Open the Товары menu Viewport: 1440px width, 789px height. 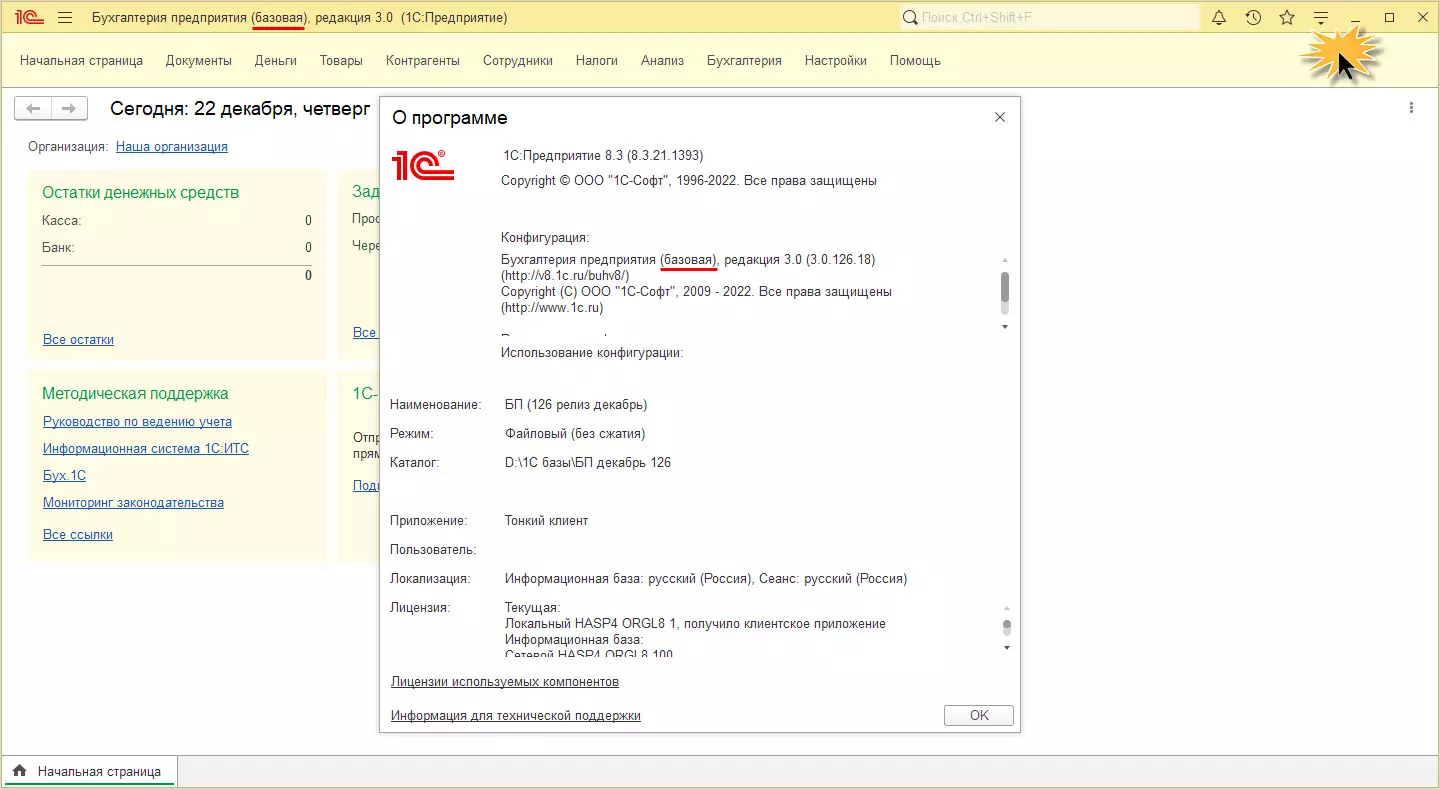(x=341, y=60)
